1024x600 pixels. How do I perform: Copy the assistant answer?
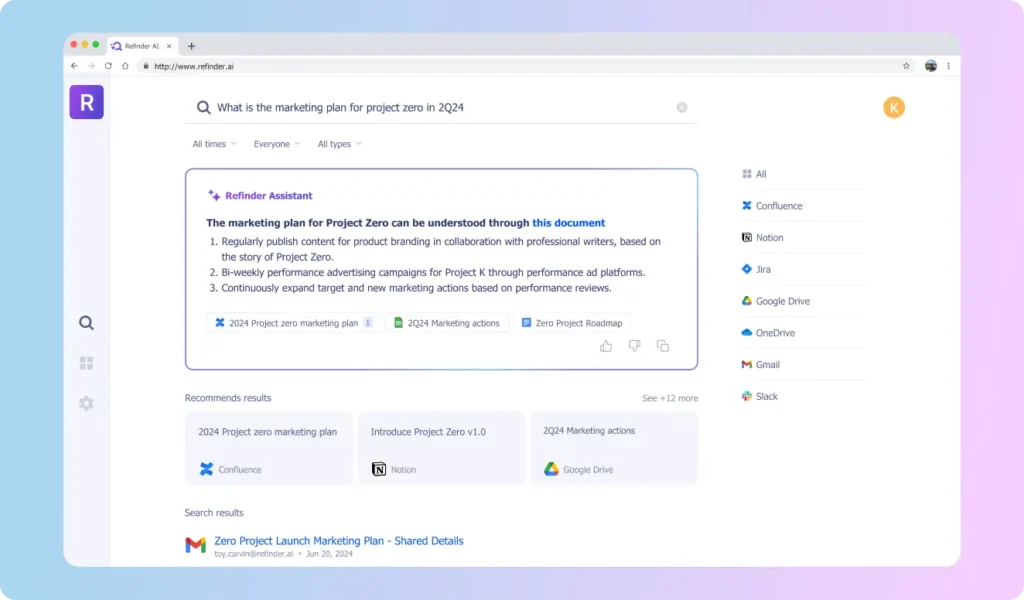tap(663, 346)
